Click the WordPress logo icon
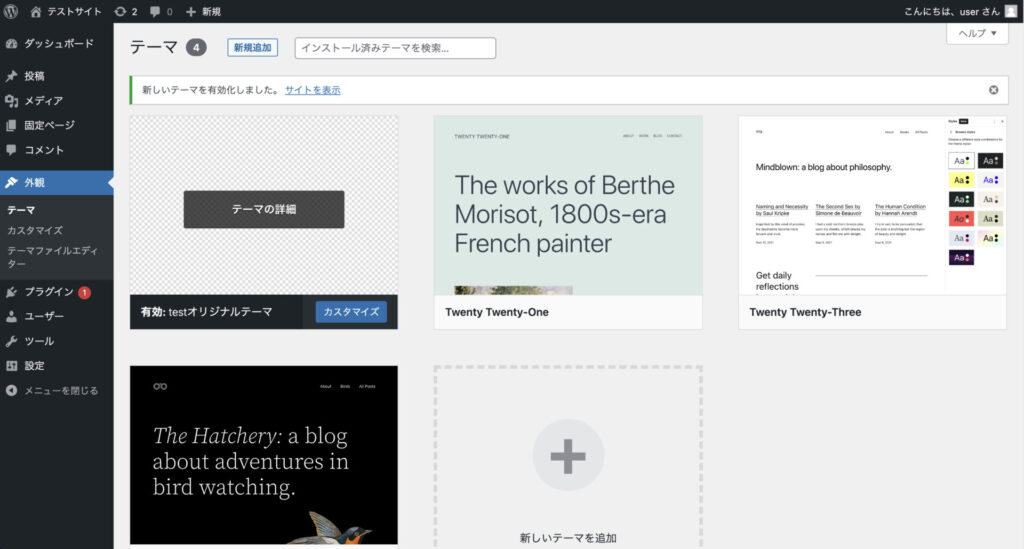 coord(12,11)
